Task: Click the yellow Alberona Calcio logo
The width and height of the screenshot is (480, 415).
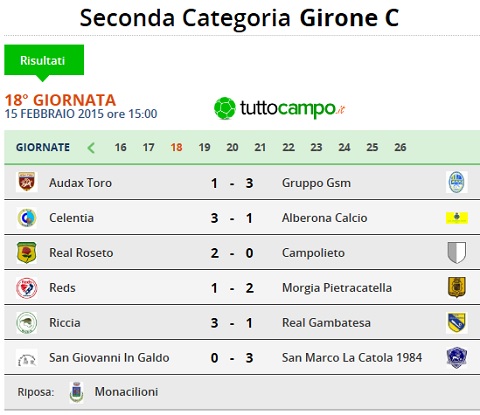Action: pos(457,218)
